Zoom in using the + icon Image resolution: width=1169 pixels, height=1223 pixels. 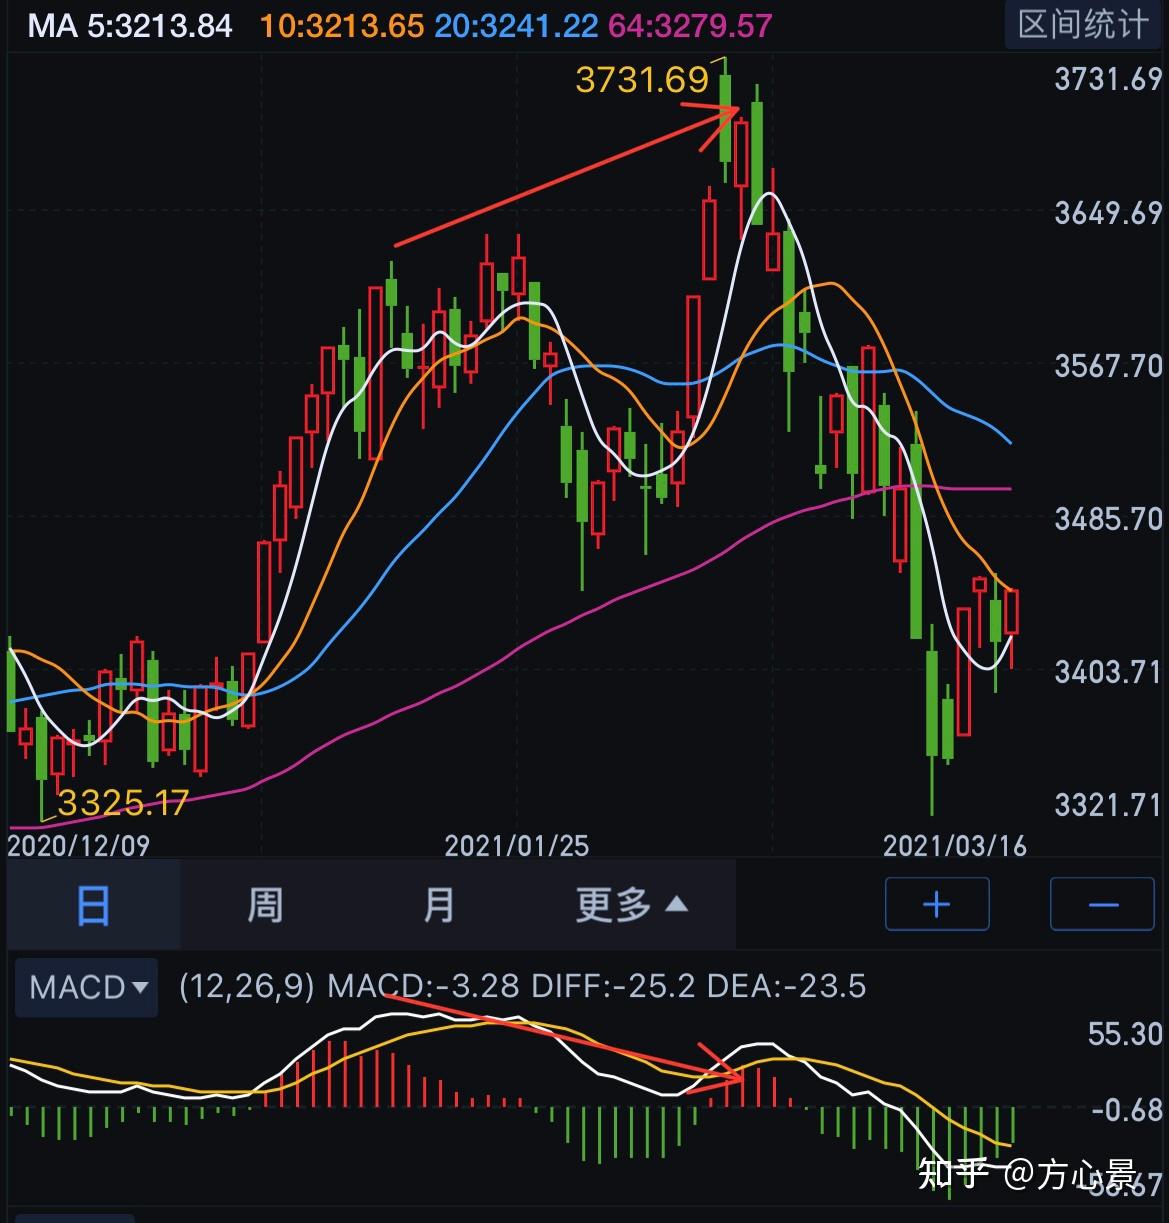click(936, 903)
